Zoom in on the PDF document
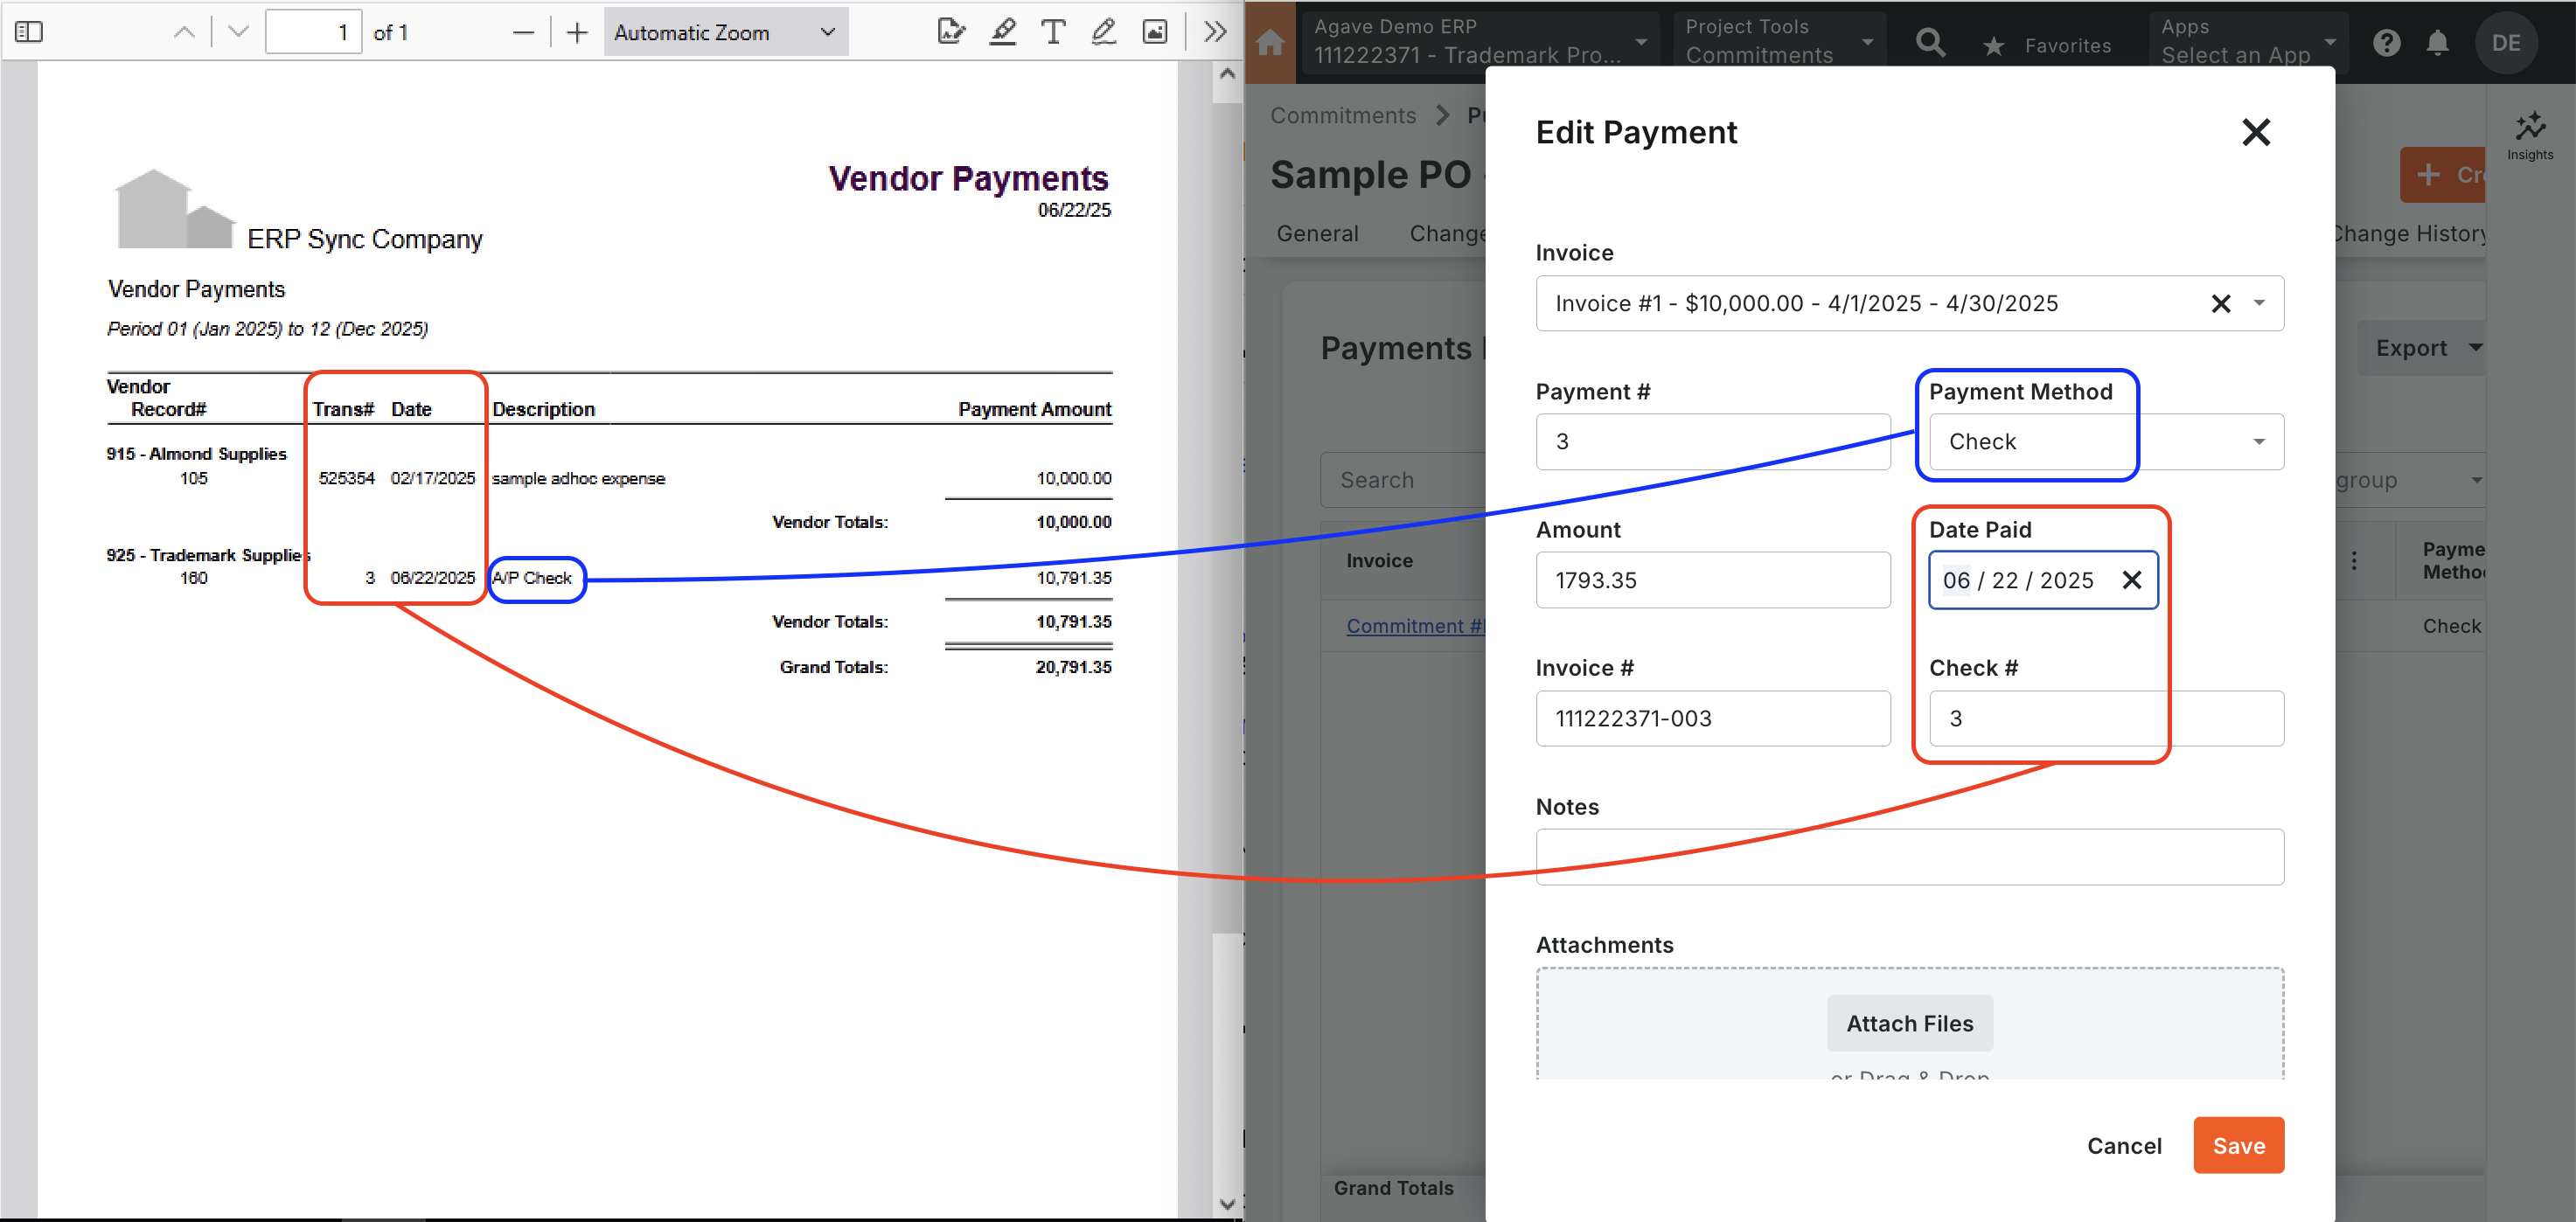The width and height of the screenshot is (2576, 1222). click(577, 32)
